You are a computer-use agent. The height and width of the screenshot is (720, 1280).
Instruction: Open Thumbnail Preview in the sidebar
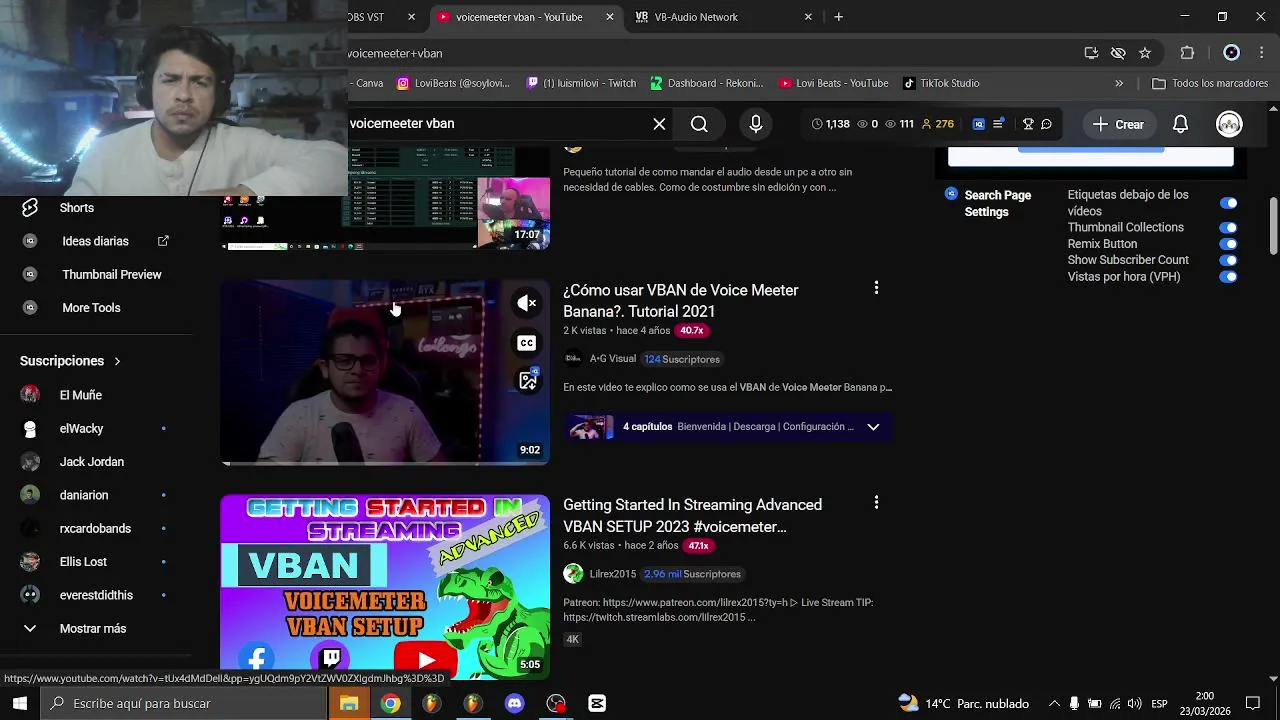point(111,274)
